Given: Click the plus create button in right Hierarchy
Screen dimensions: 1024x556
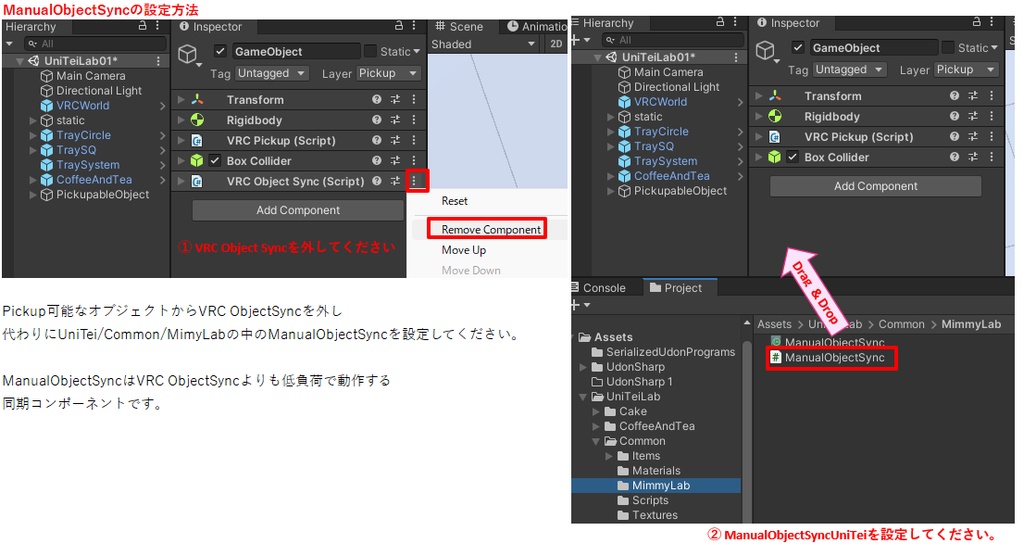Looking at the screenshot, I should coord(575,40).
